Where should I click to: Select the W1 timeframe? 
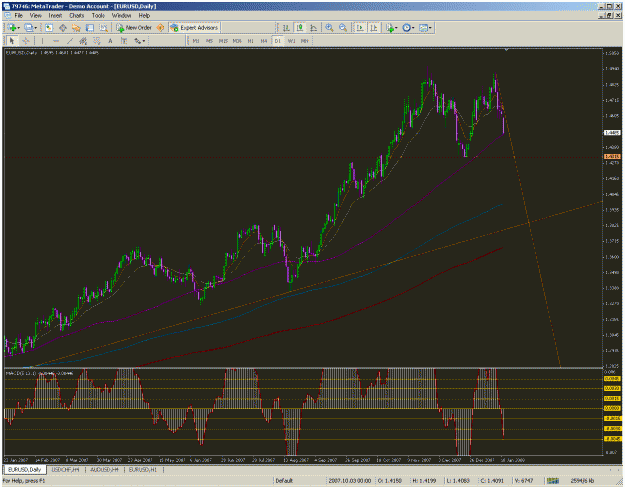(291, 41)
